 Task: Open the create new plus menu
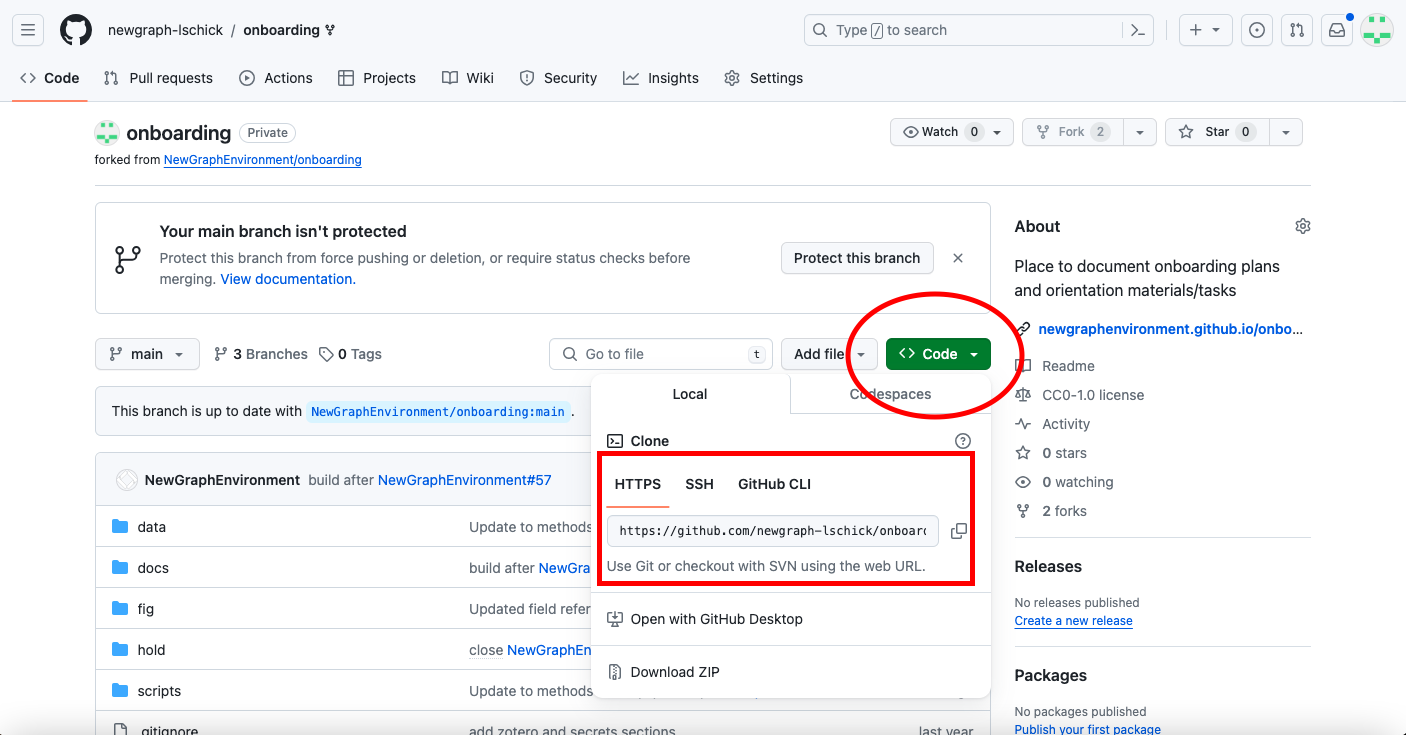click(1205, 30)
